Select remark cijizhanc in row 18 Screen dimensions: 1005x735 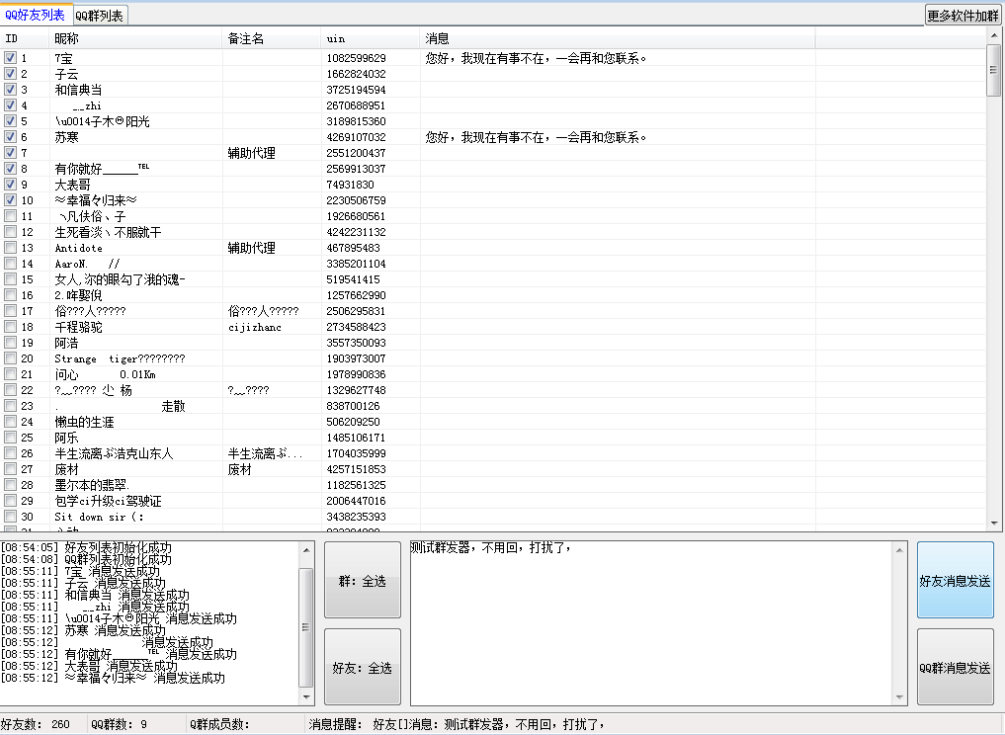tap(254, 327)
